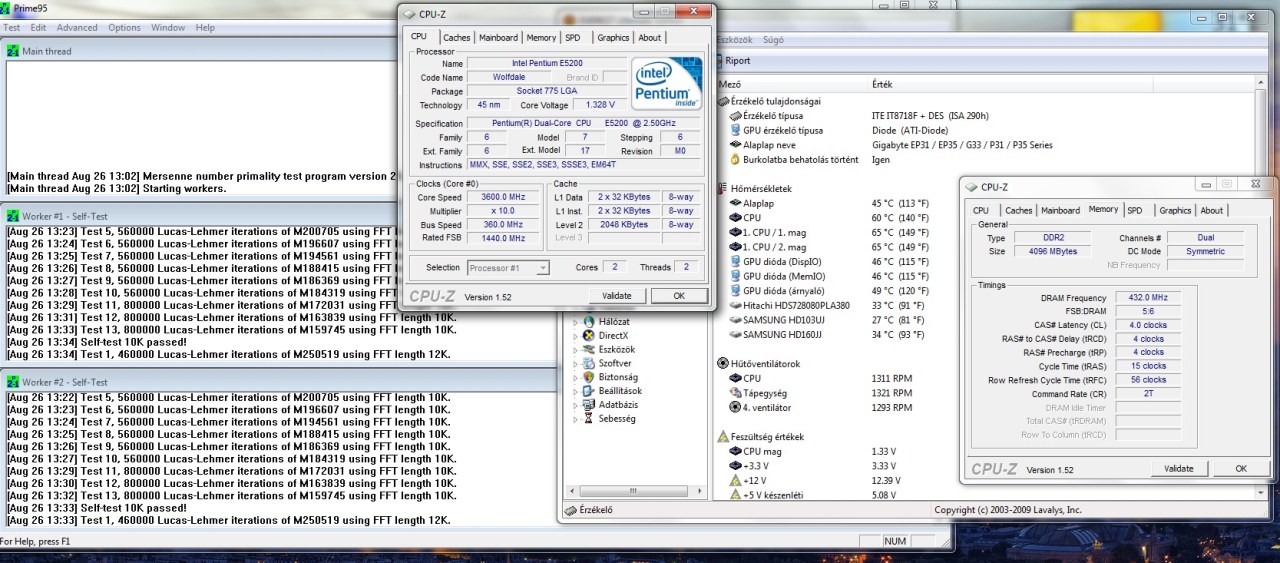This screenshot has width=1280, height=563.
Task: Click the Core Voltage 1.328 V field
Action: [x=599, y=105]
